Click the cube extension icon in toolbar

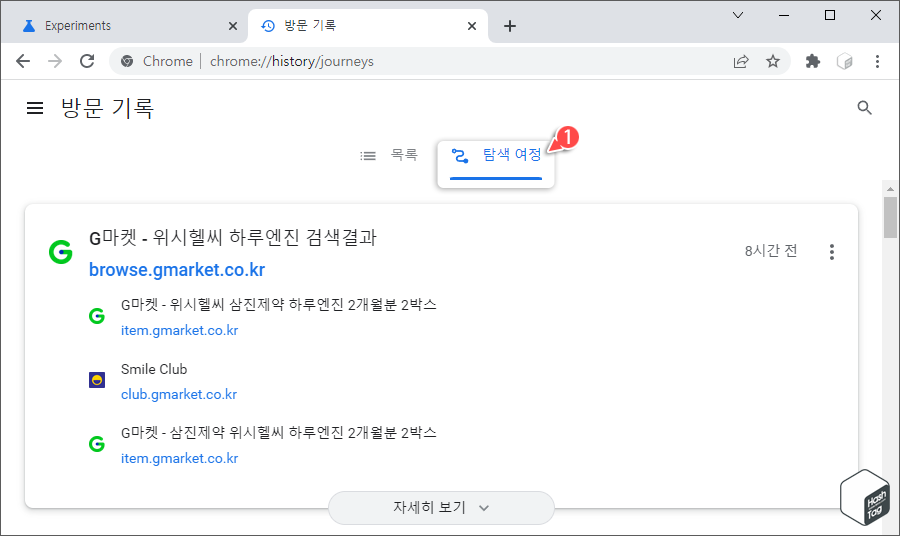[844, 61]
